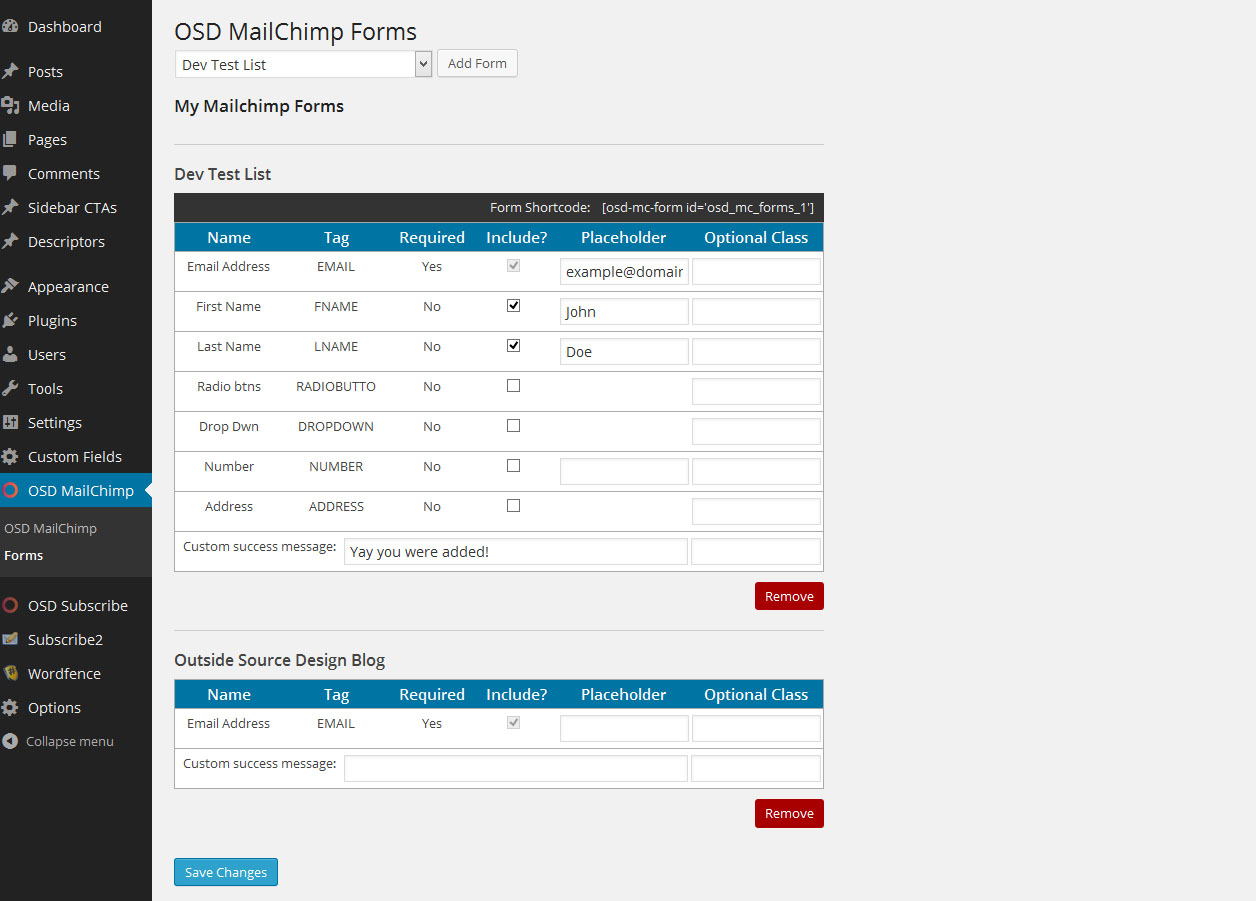This screenshot has width=1256, height=901.
Task: Remove the Dev Test List form
Action: pos(789,596)
